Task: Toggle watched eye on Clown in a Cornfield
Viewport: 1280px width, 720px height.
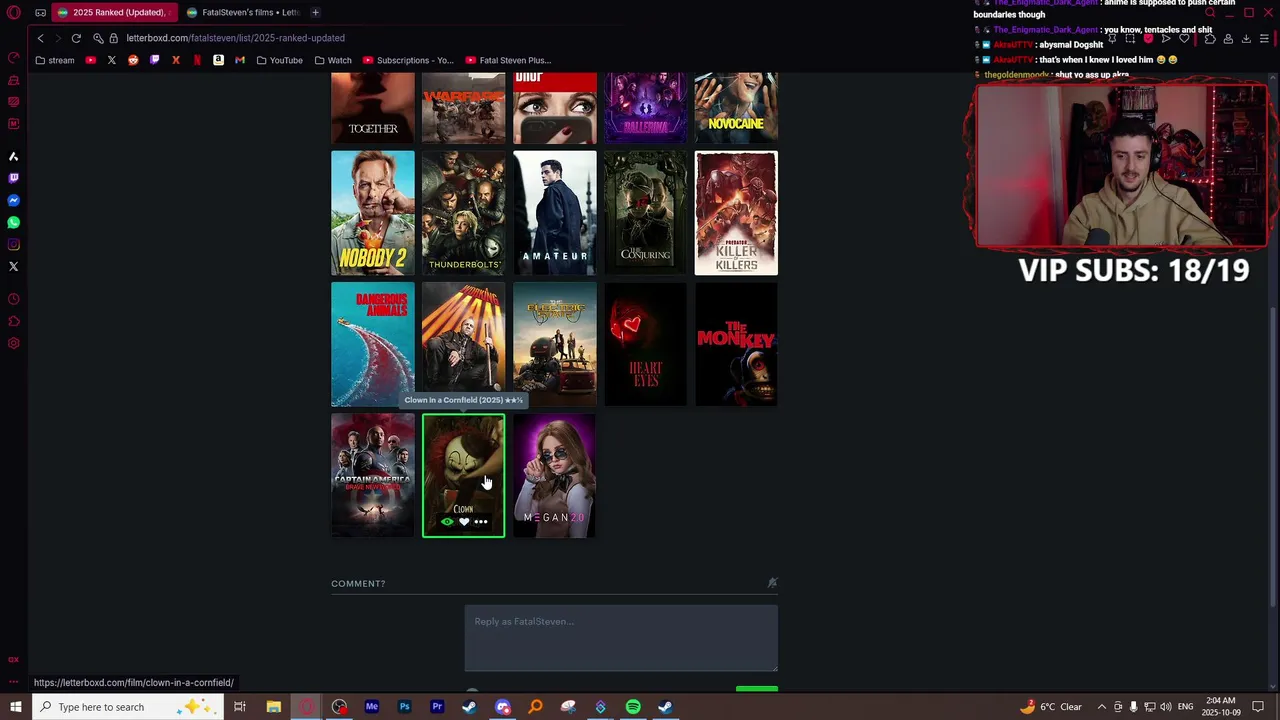Action: pos(447,522)
